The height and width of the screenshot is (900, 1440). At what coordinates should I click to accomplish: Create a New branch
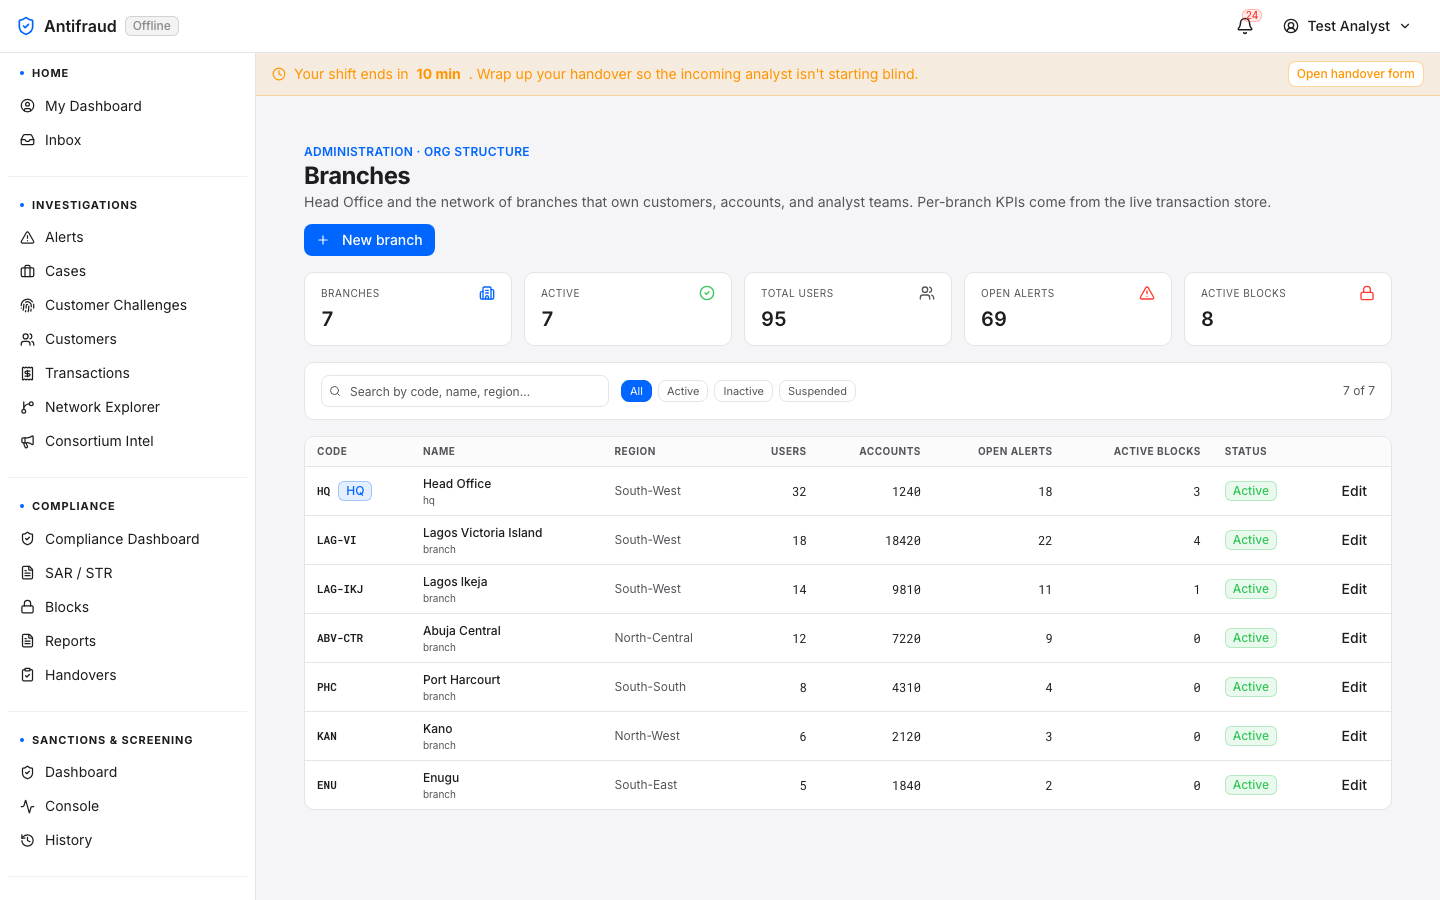[x=369, y=240]
